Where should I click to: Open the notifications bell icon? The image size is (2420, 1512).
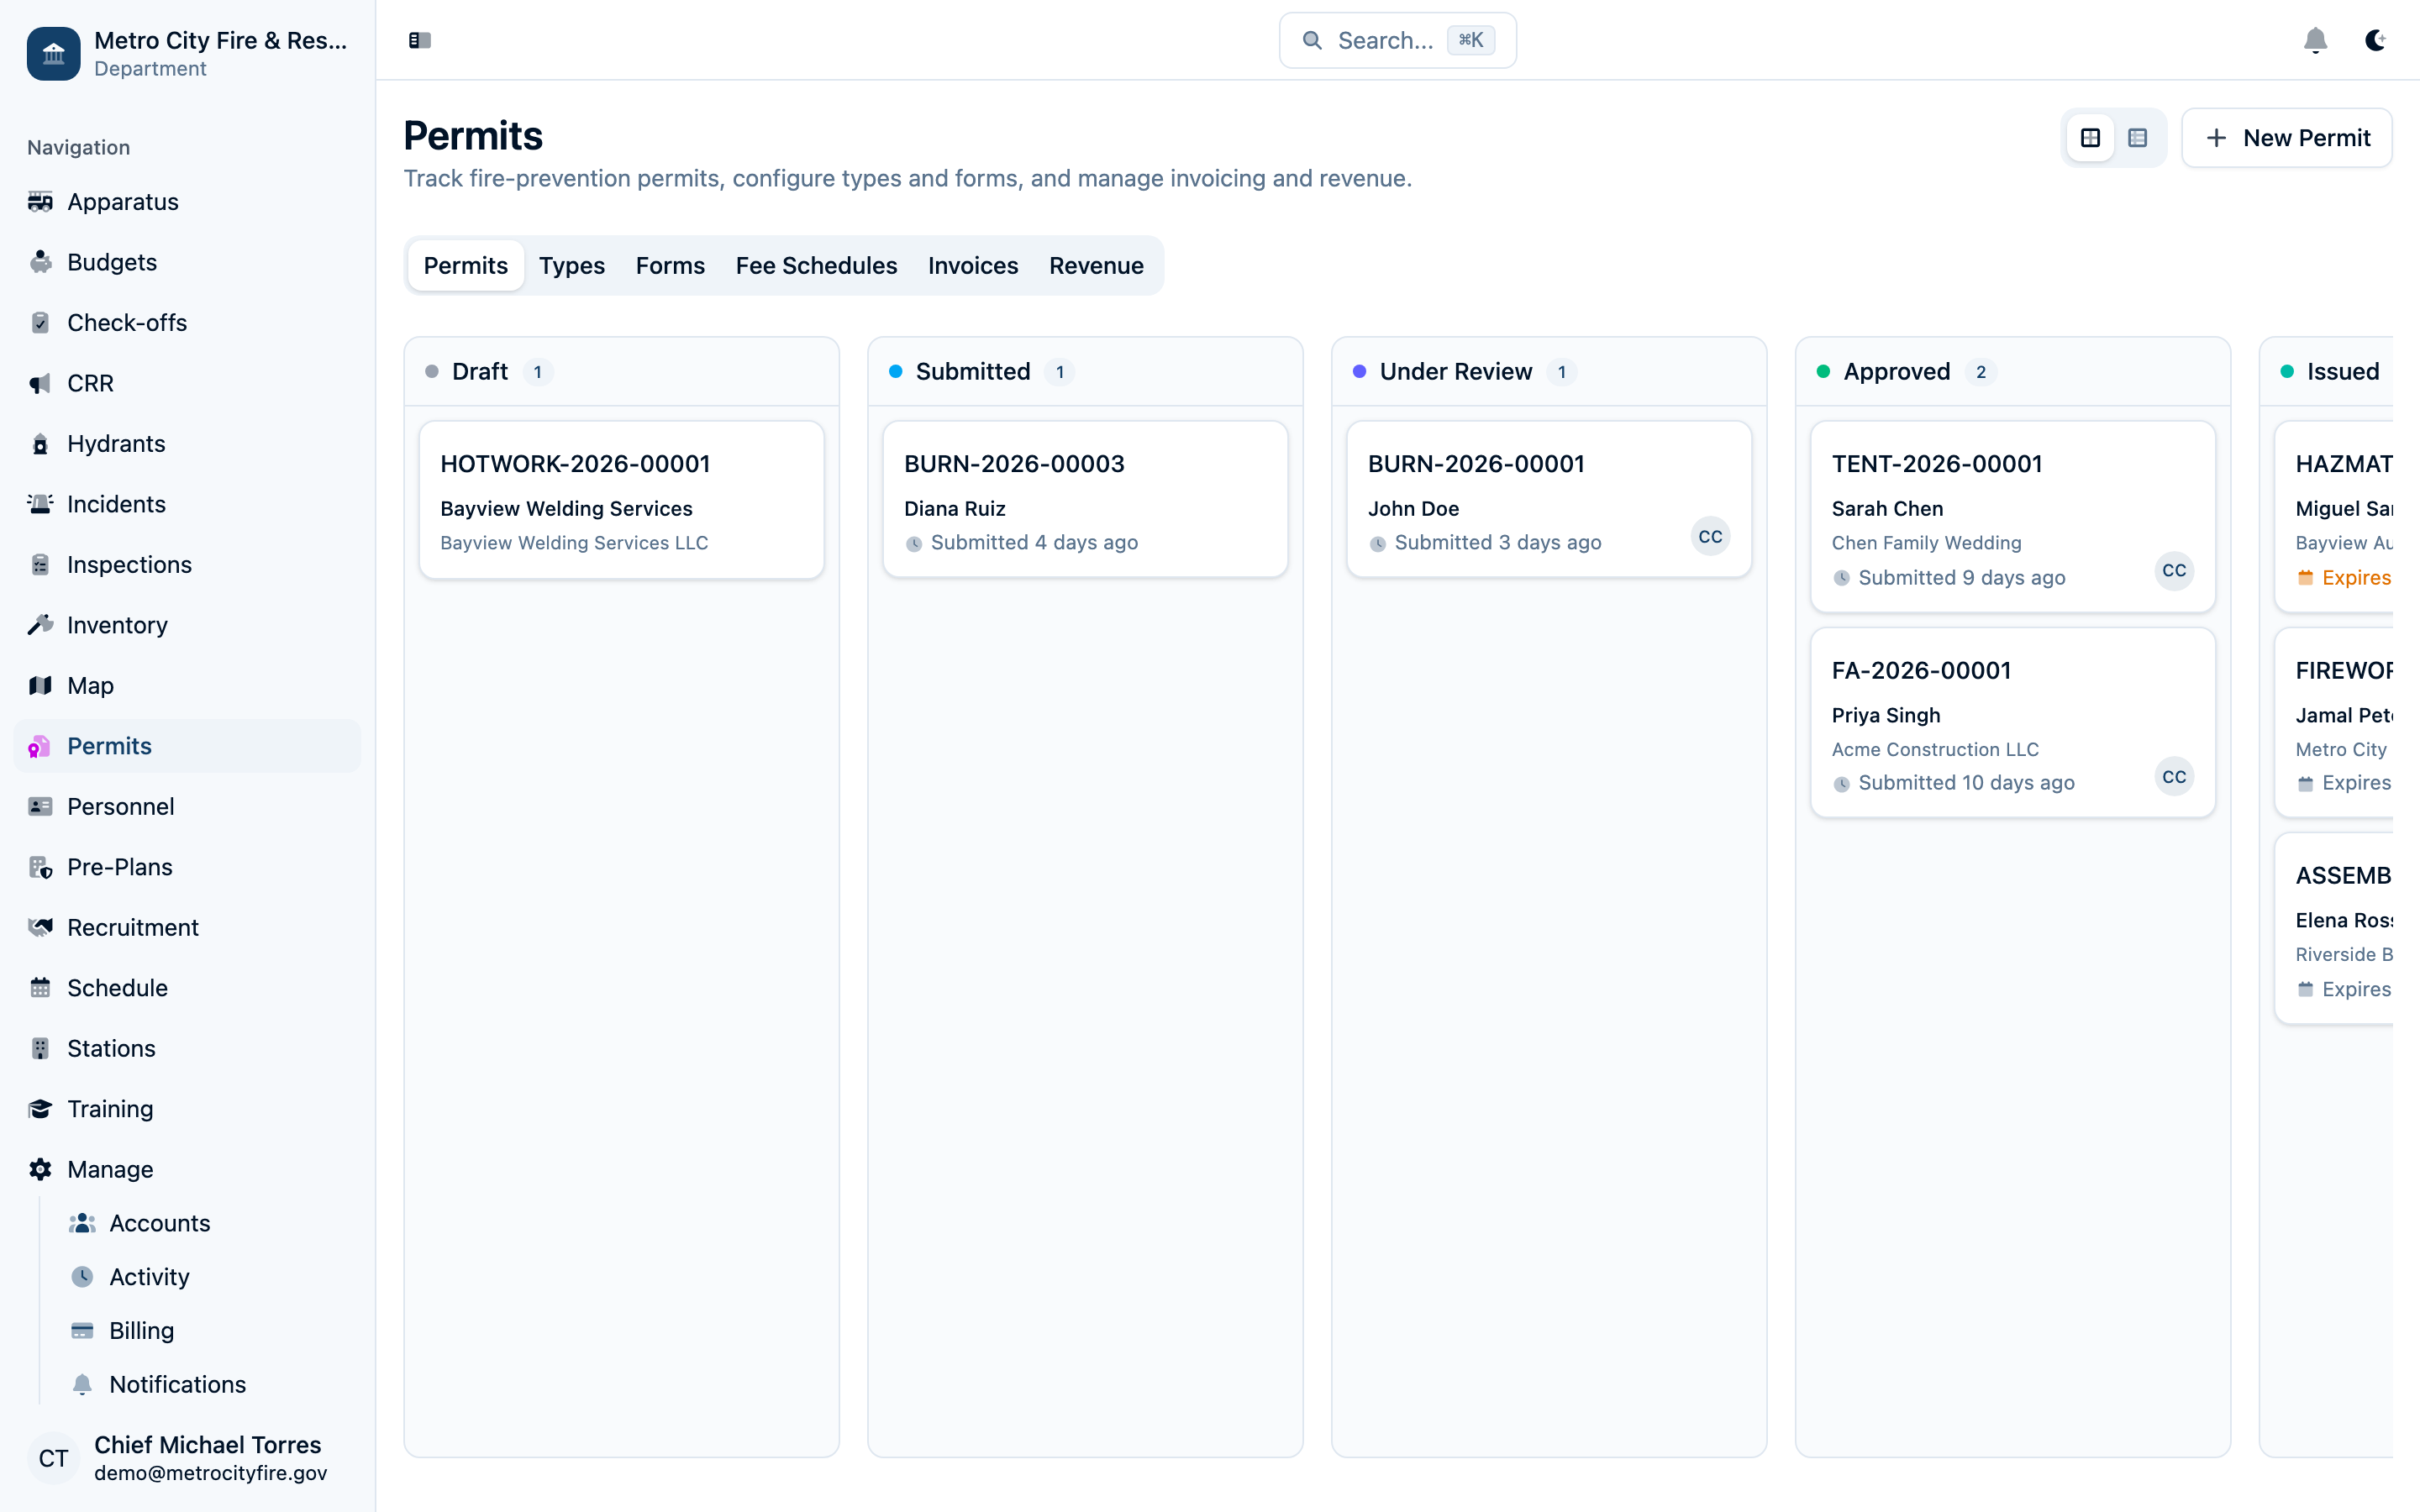coord(2315,40)
